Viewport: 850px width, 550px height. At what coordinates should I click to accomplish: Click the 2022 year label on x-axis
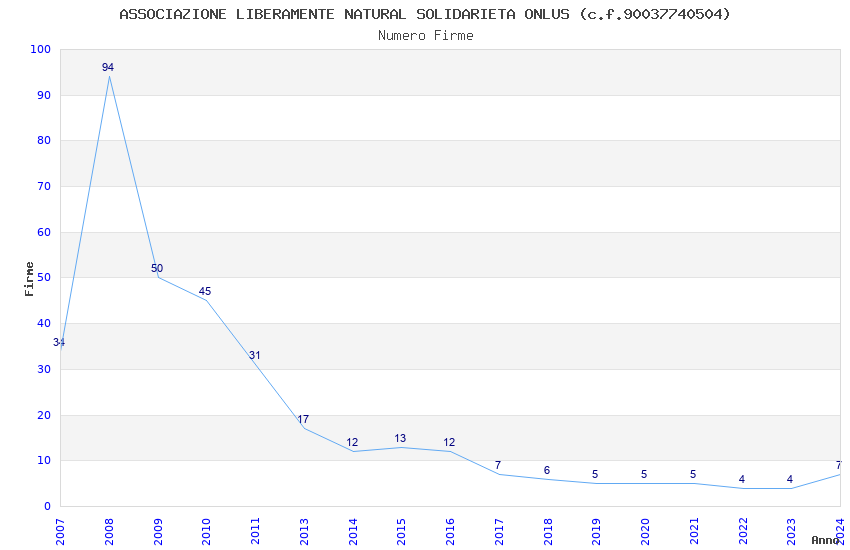[x=743, y=531]
